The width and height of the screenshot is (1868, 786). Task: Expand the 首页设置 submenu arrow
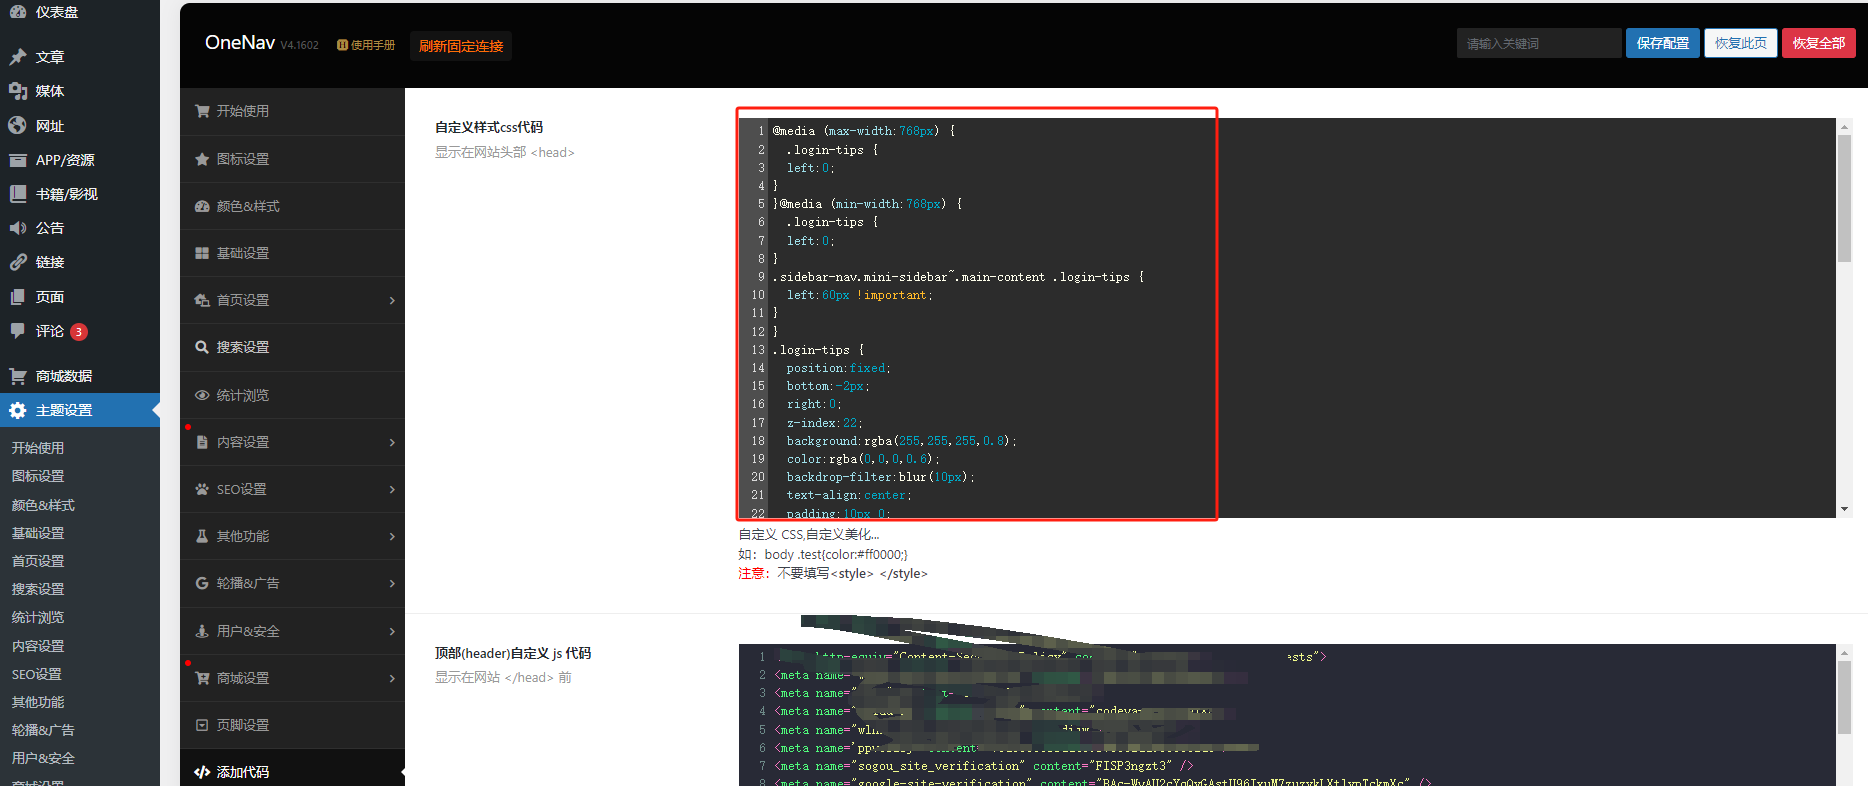[392, 300]
